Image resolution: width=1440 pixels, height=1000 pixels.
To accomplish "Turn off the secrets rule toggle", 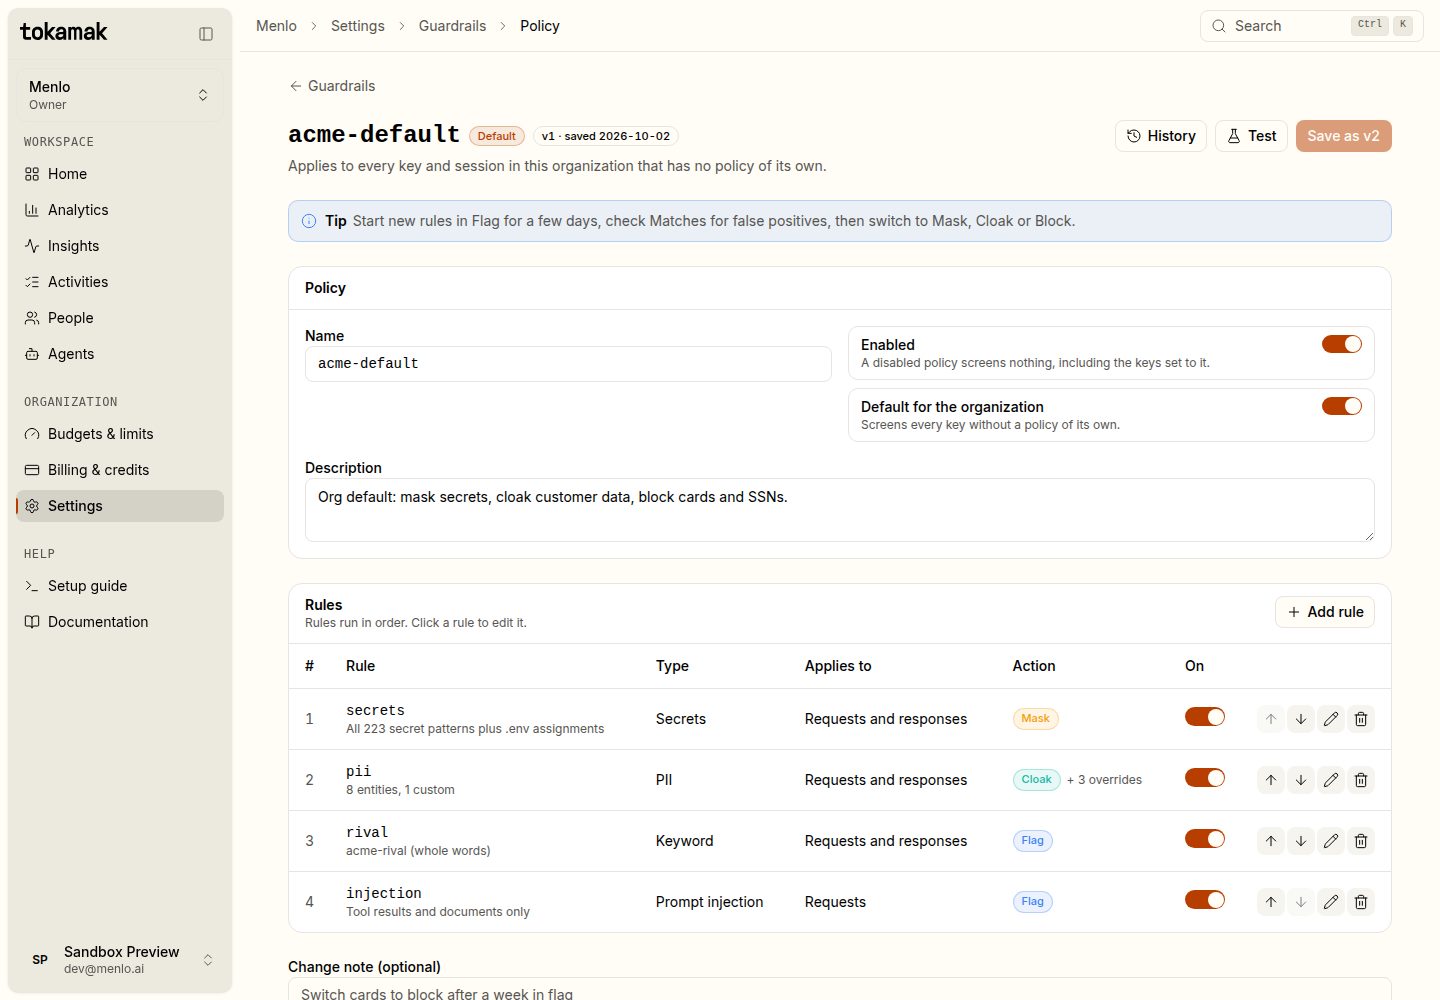I will tap(1205, 716).
